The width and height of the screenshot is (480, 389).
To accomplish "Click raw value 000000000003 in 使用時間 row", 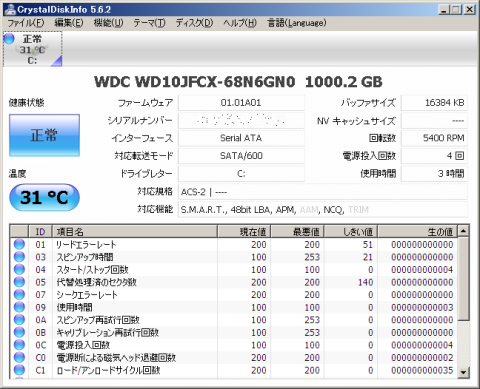I will 422,307.
